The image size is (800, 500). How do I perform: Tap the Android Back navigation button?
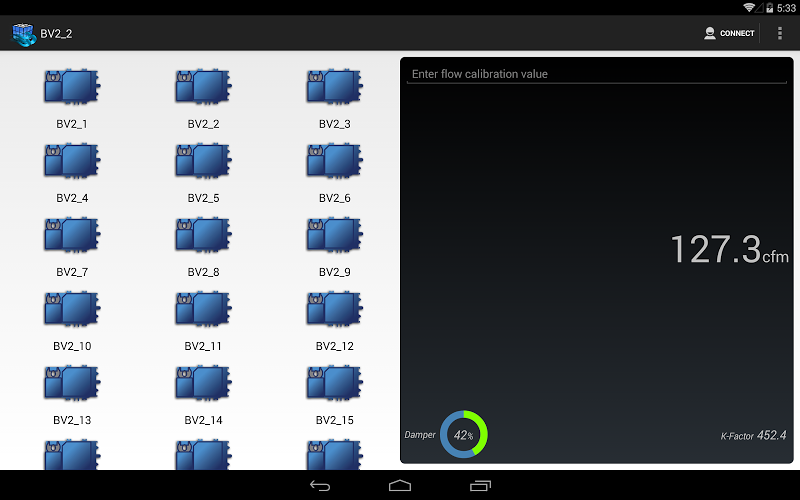pos(320,486)
